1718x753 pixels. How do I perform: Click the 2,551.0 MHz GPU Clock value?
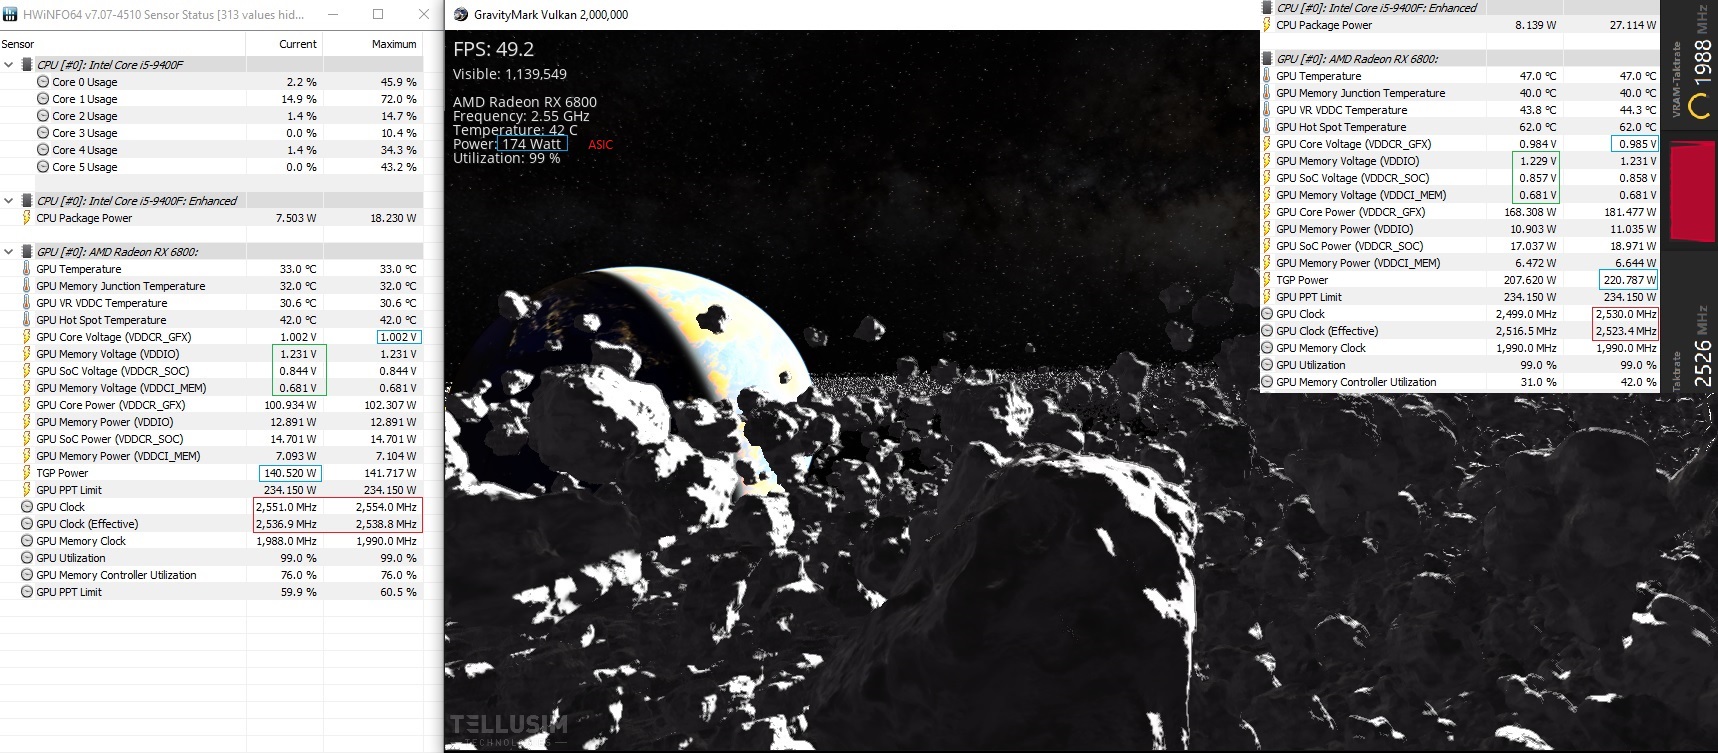point(286,507)
